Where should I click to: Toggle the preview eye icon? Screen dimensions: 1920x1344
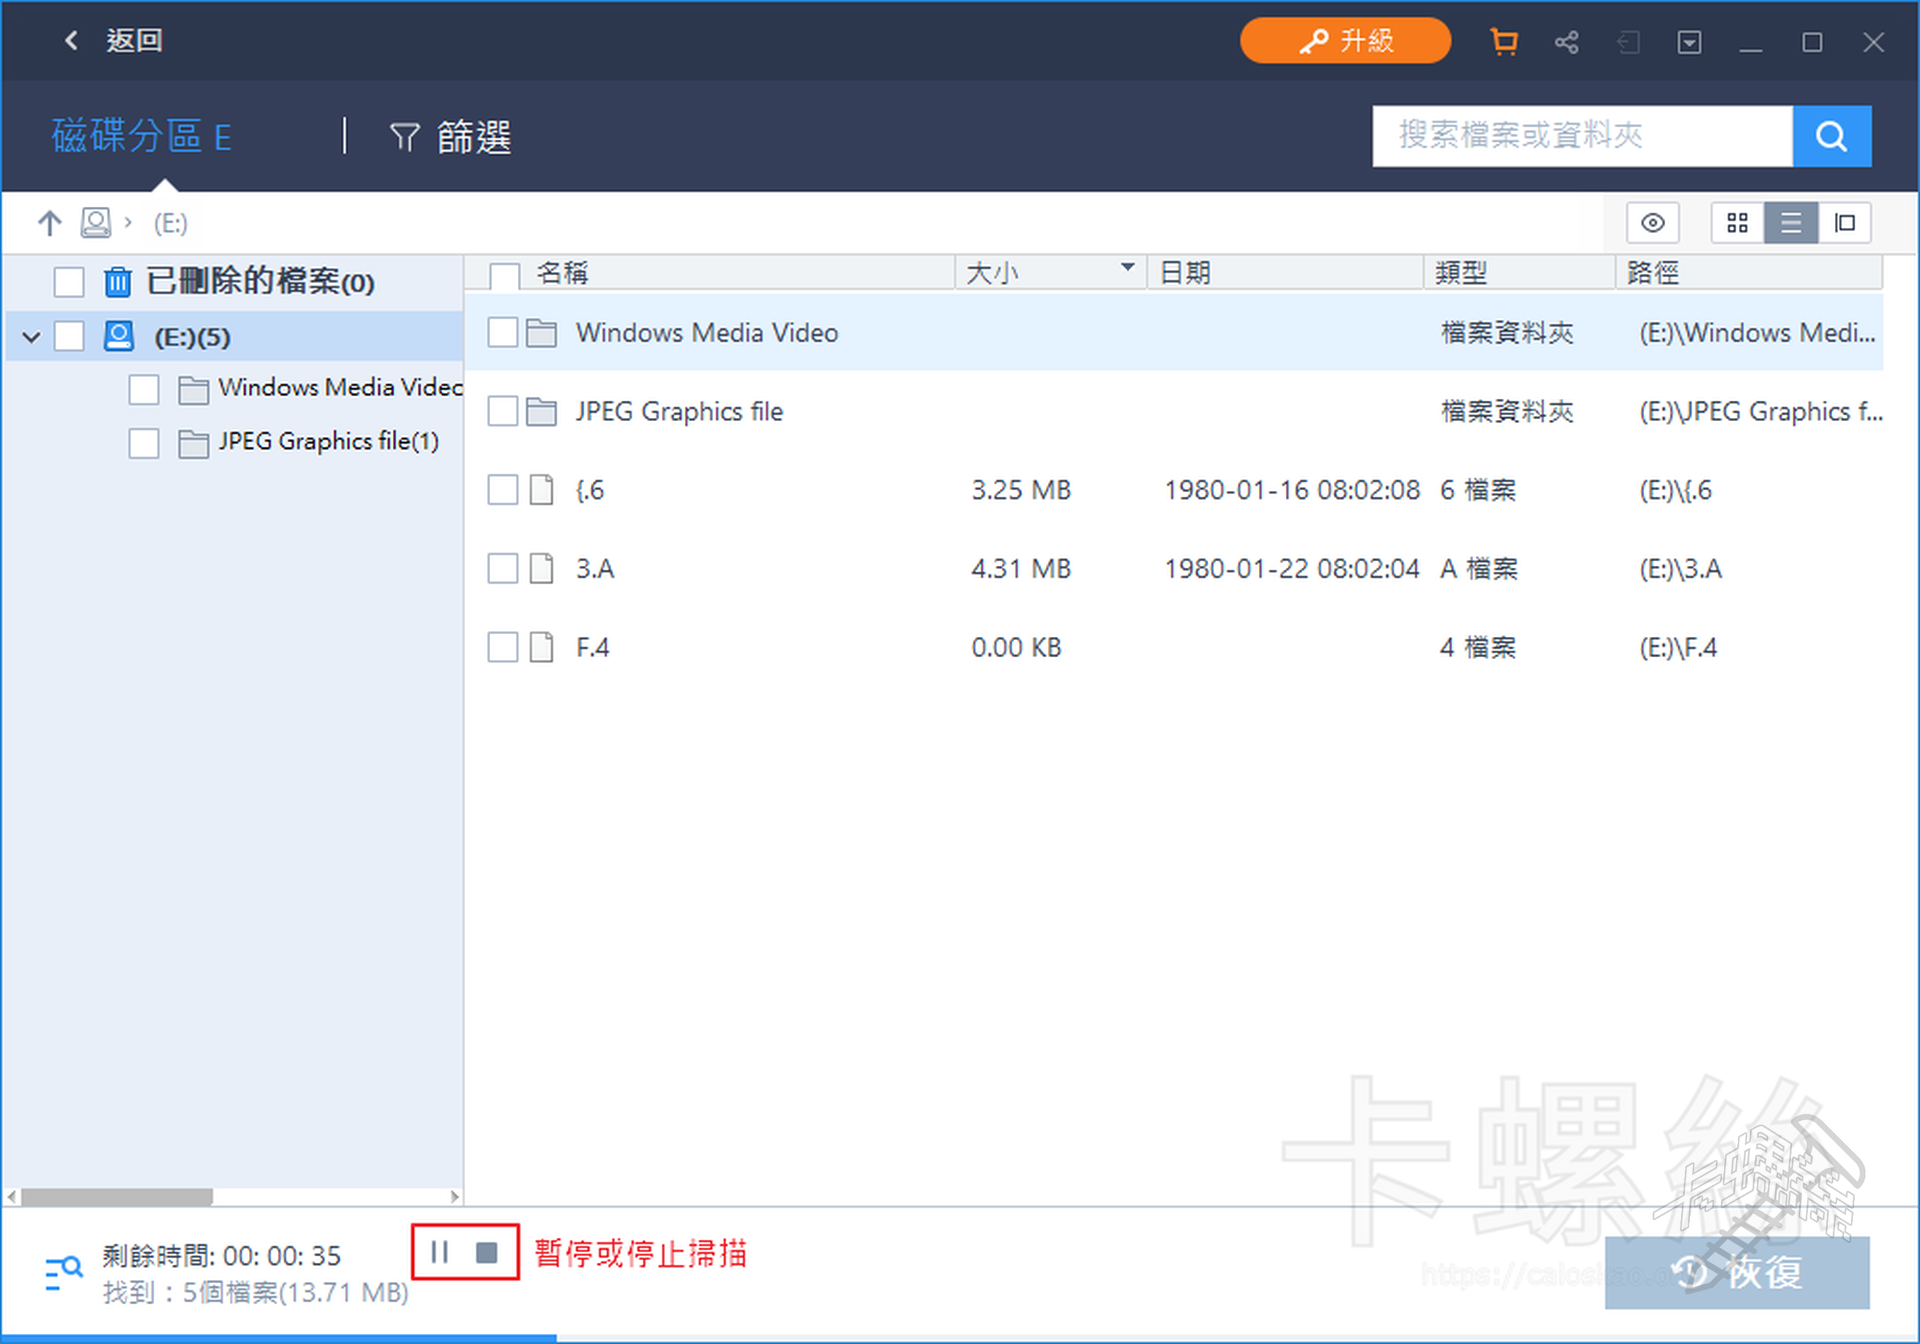point(1652,223)
